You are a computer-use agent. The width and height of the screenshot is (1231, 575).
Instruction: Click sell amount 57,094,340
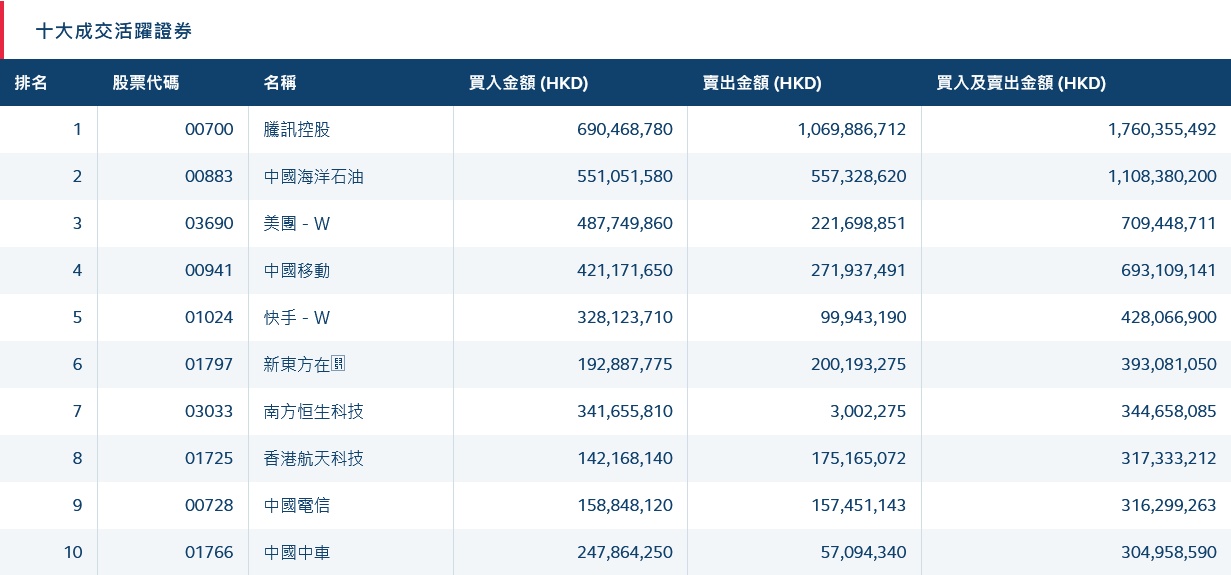tap(863, 552)
